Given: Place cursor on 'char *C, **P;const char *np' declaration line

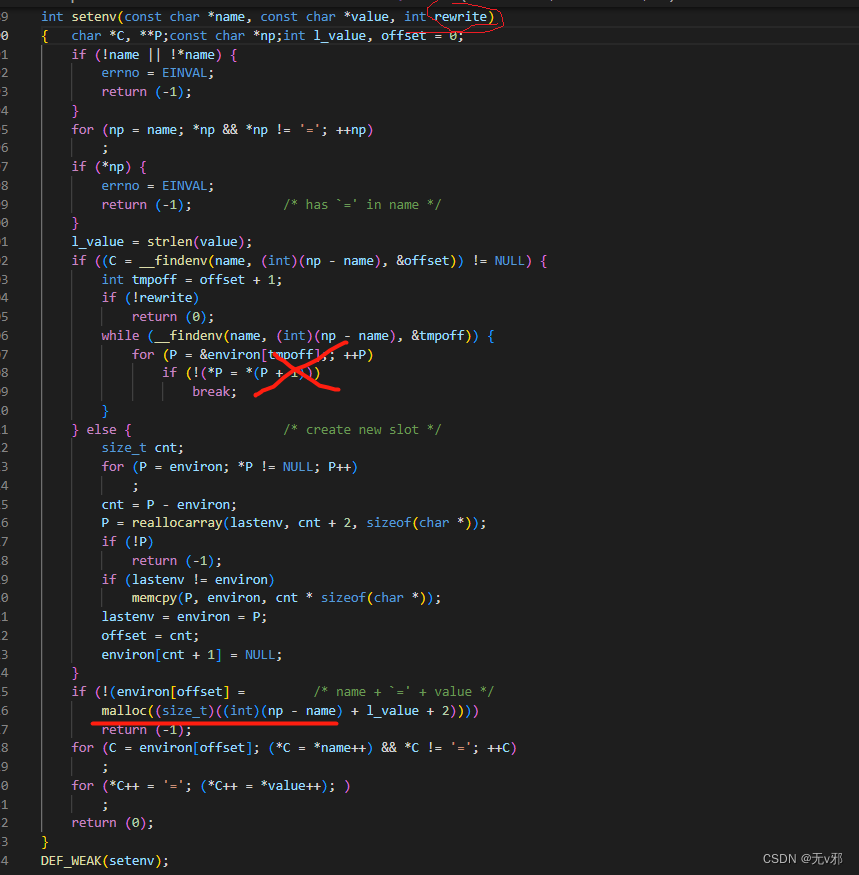Looking at the screenshot, I should click(x=267, y=36).
